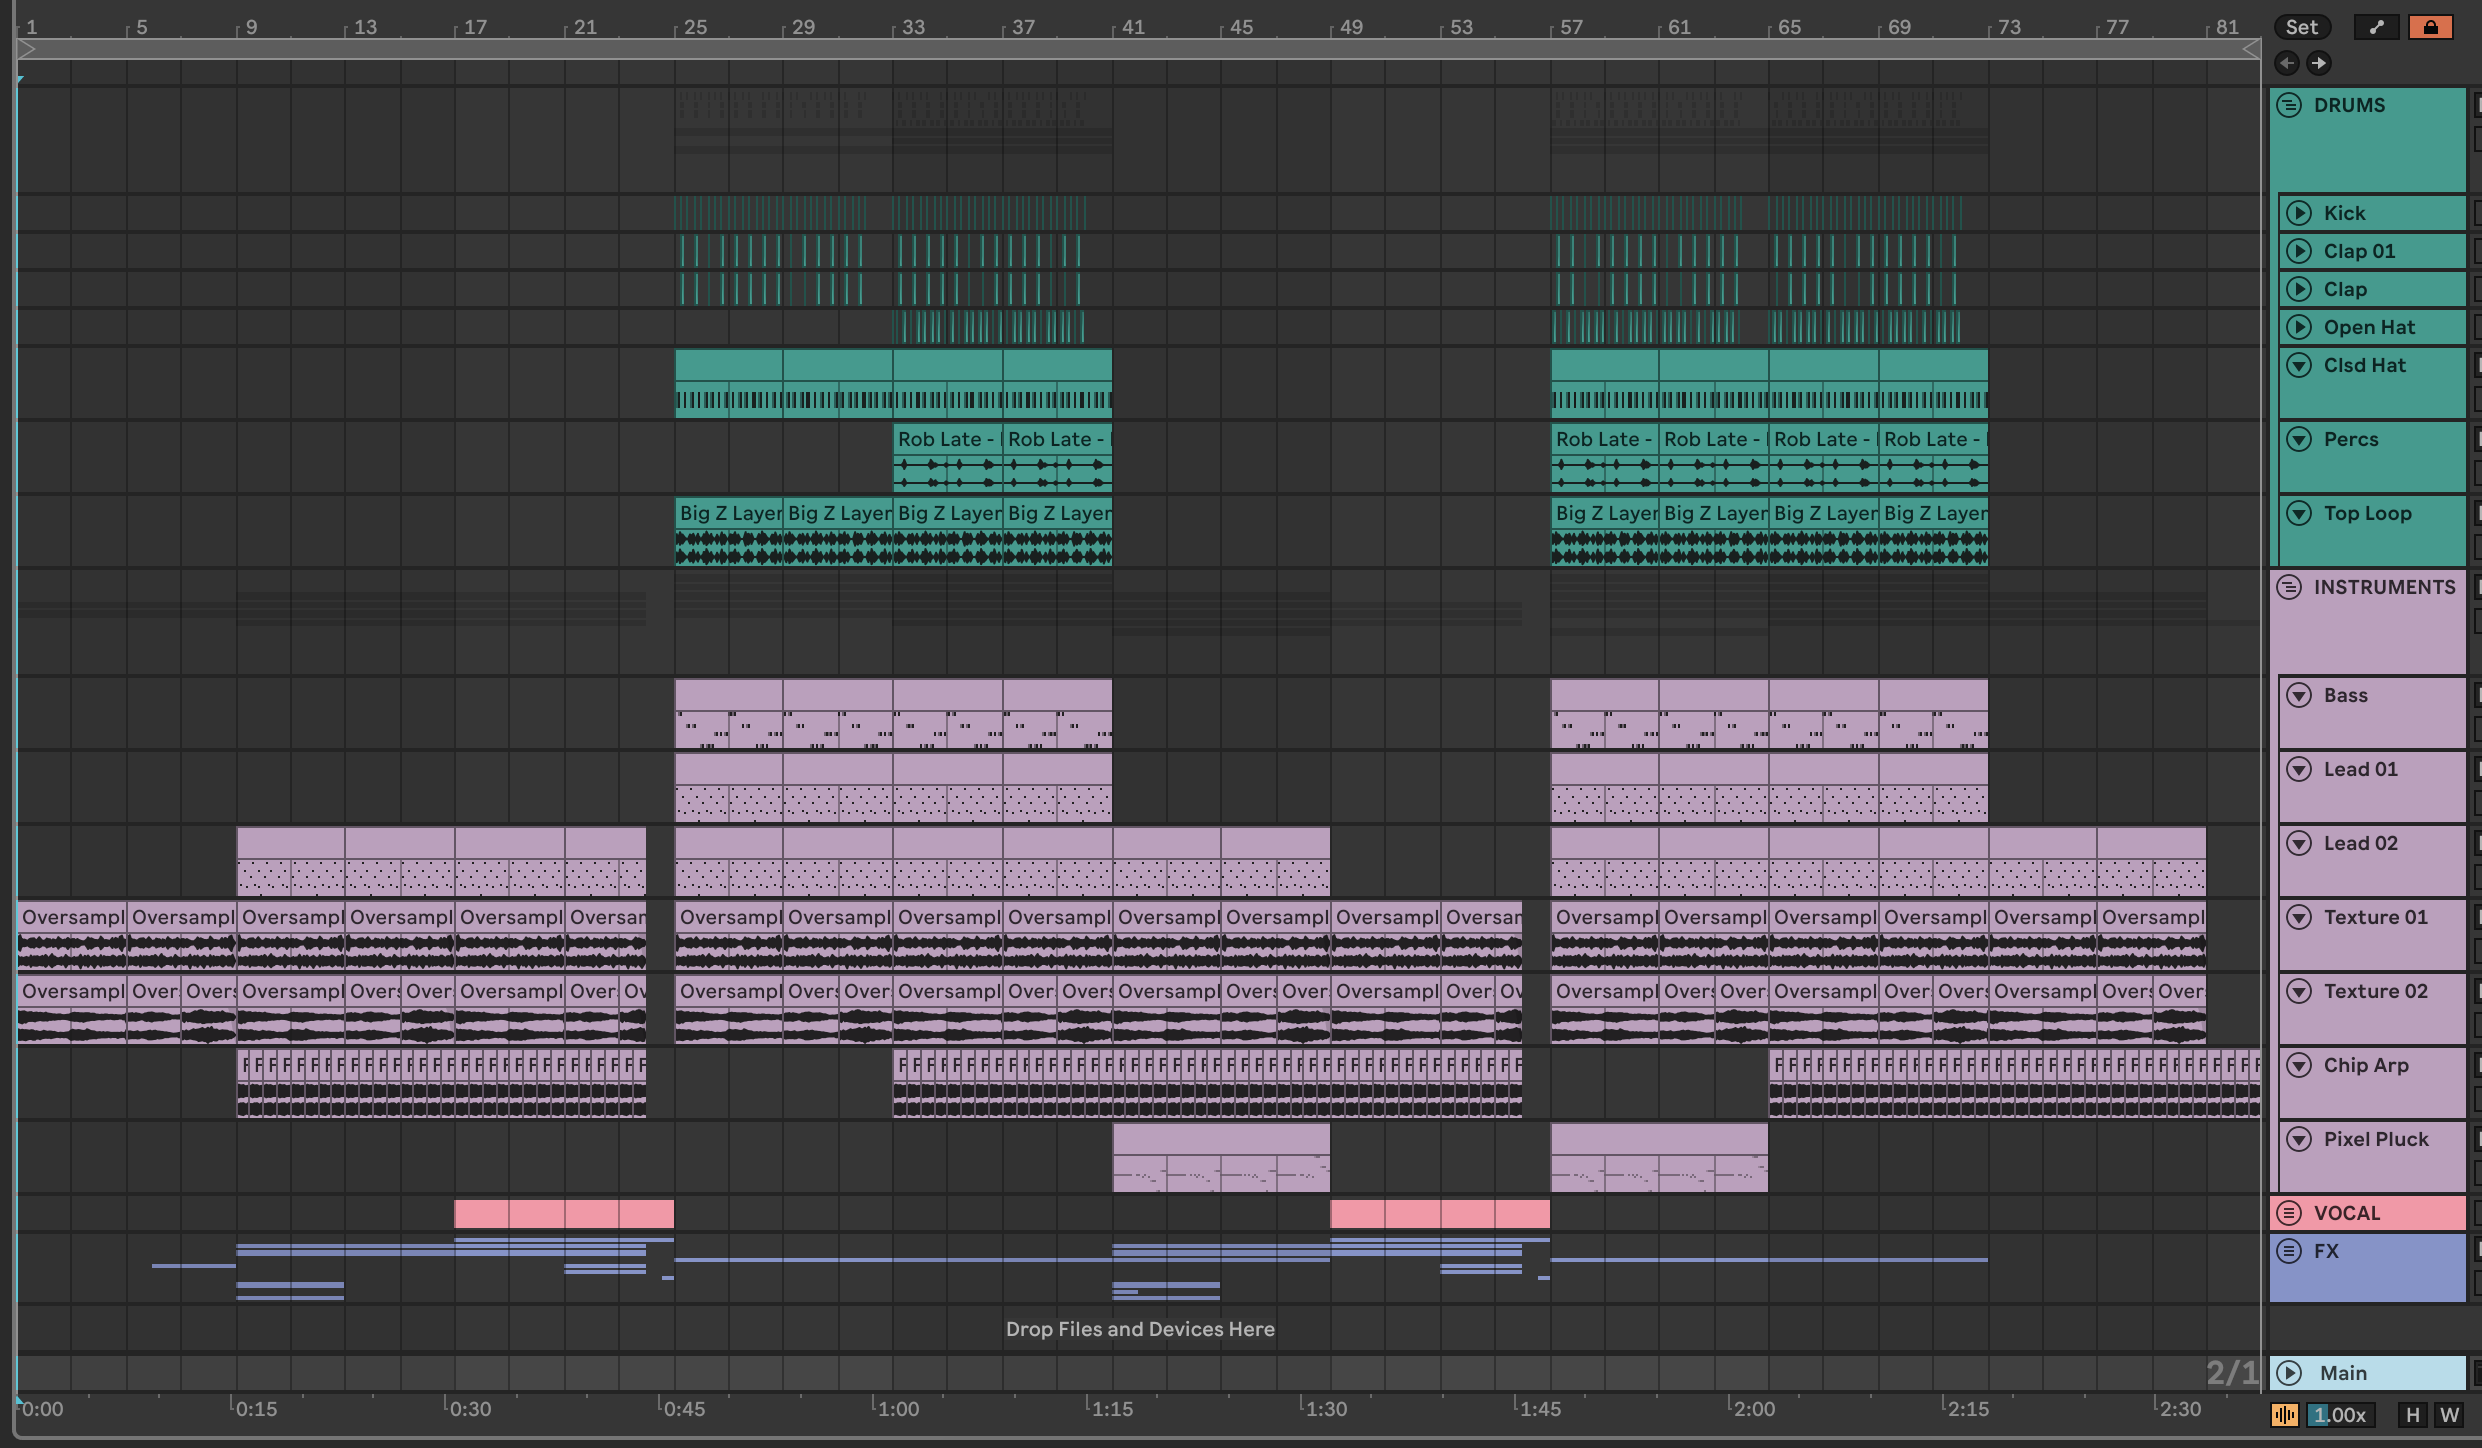Screen dimensions: 2482x1448
Task: Collapse the Clsd Hat track
Action: [2299, 365]
